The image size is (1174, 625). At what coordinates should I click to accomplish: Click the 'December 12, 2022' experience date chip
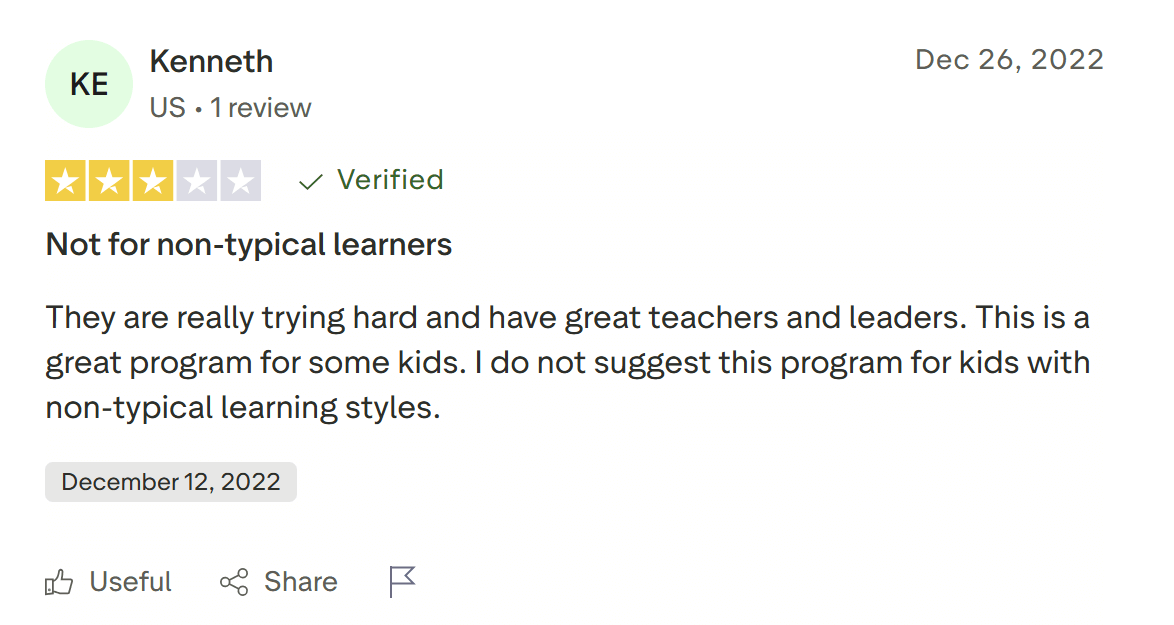[170, 481]
